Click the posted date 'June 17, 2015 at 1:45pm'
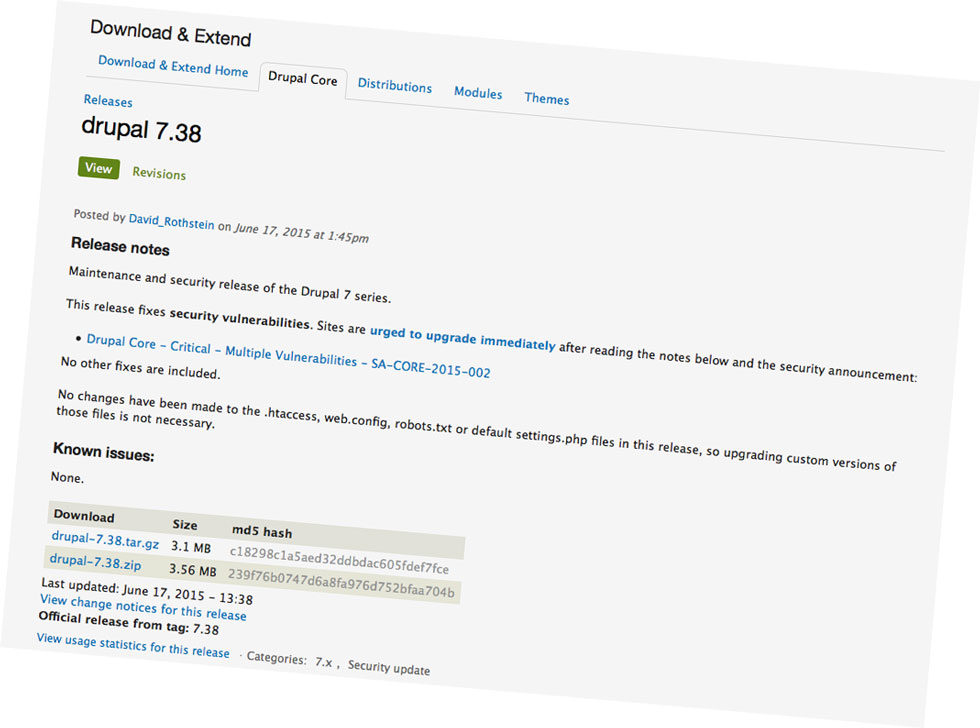Image resolution: width=980 pixels, height=728 pixels. 301,232
